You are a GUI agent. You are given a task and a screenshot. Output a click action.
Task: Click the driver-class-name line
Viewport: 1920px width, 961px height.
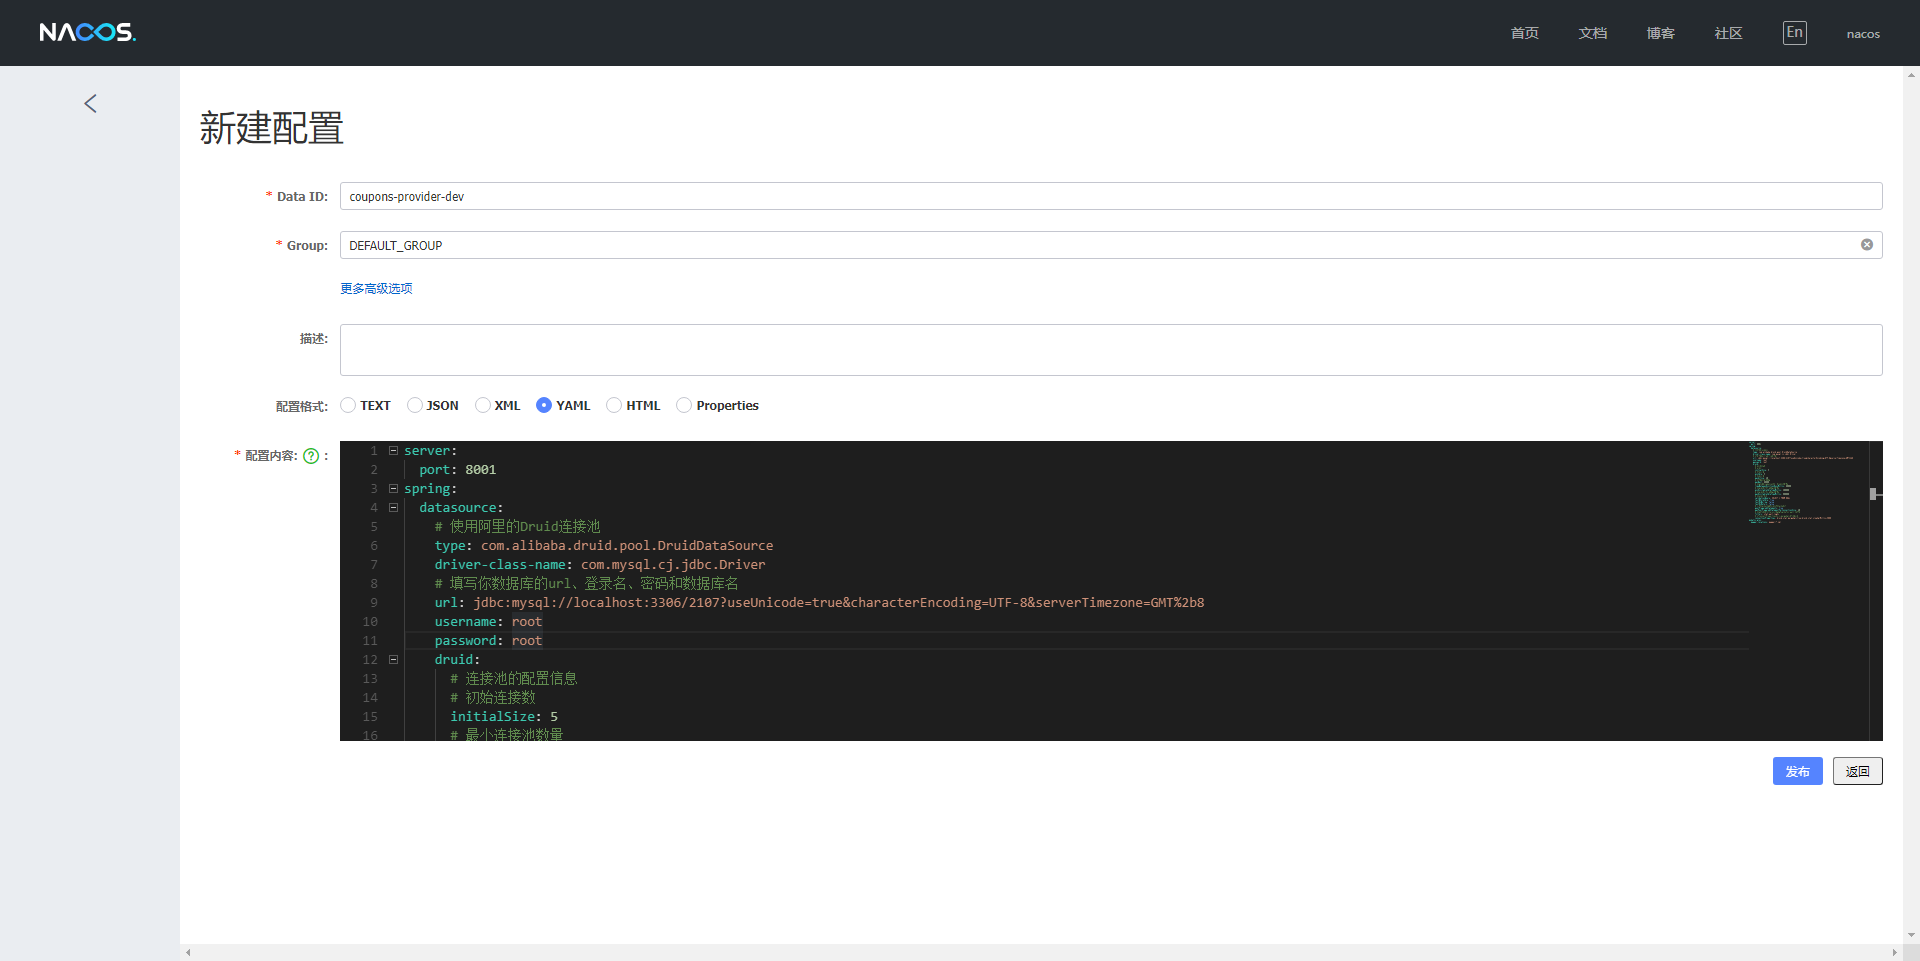coord(600,565)
